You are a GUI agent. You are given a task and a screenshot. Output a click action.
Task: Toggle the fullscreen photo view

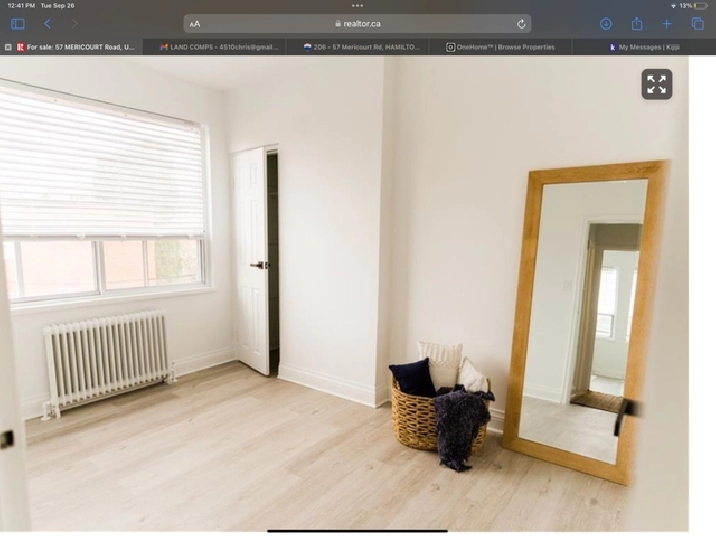657,84
